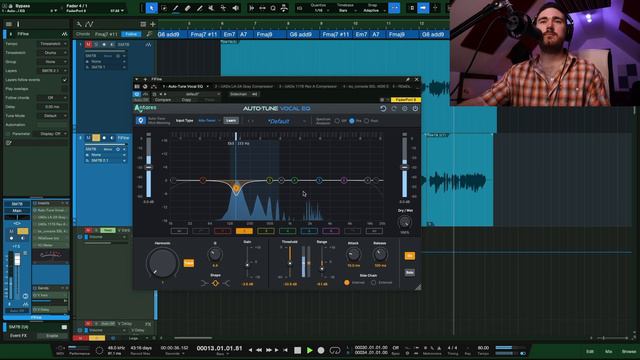Click the Copy button in the plugin header
Image resolution: width=640 pixels, height=360 pixels.
point(186,100)
